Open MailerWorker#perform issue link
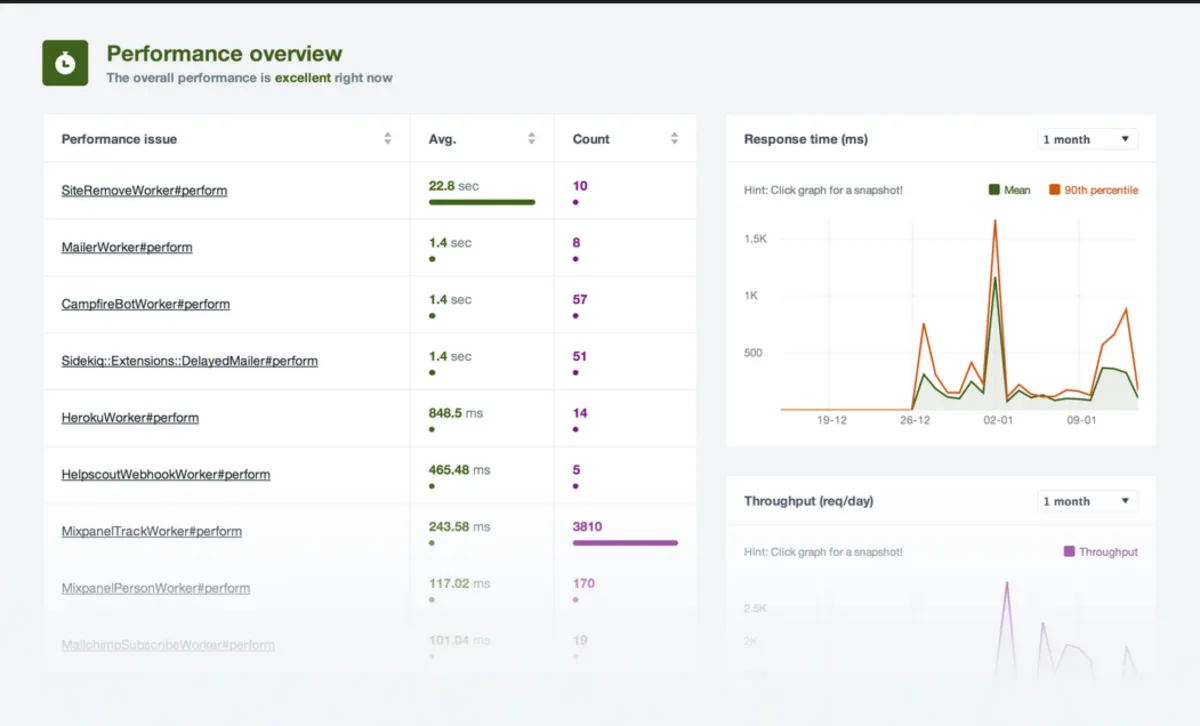1200x726 pixels. (127, 247)
